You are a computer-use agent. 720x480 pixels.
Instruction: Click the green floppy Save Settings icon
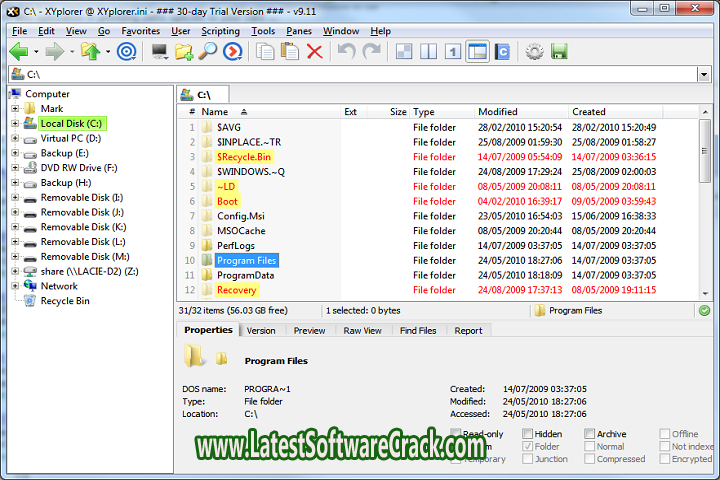(x=559, y=51)
